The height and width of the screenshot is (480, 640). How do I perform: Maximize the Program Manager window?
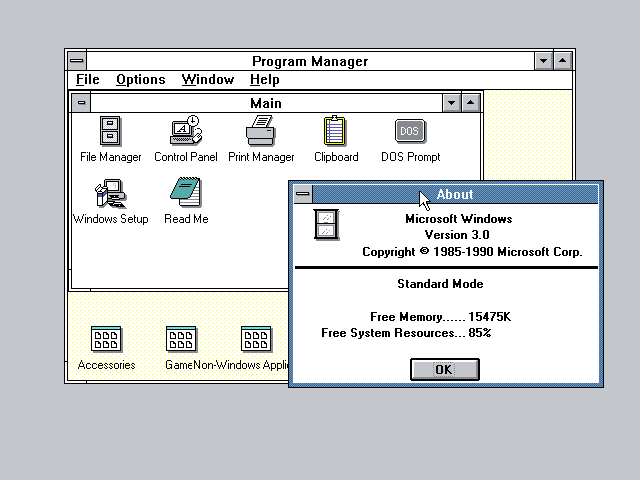point(563,61)
